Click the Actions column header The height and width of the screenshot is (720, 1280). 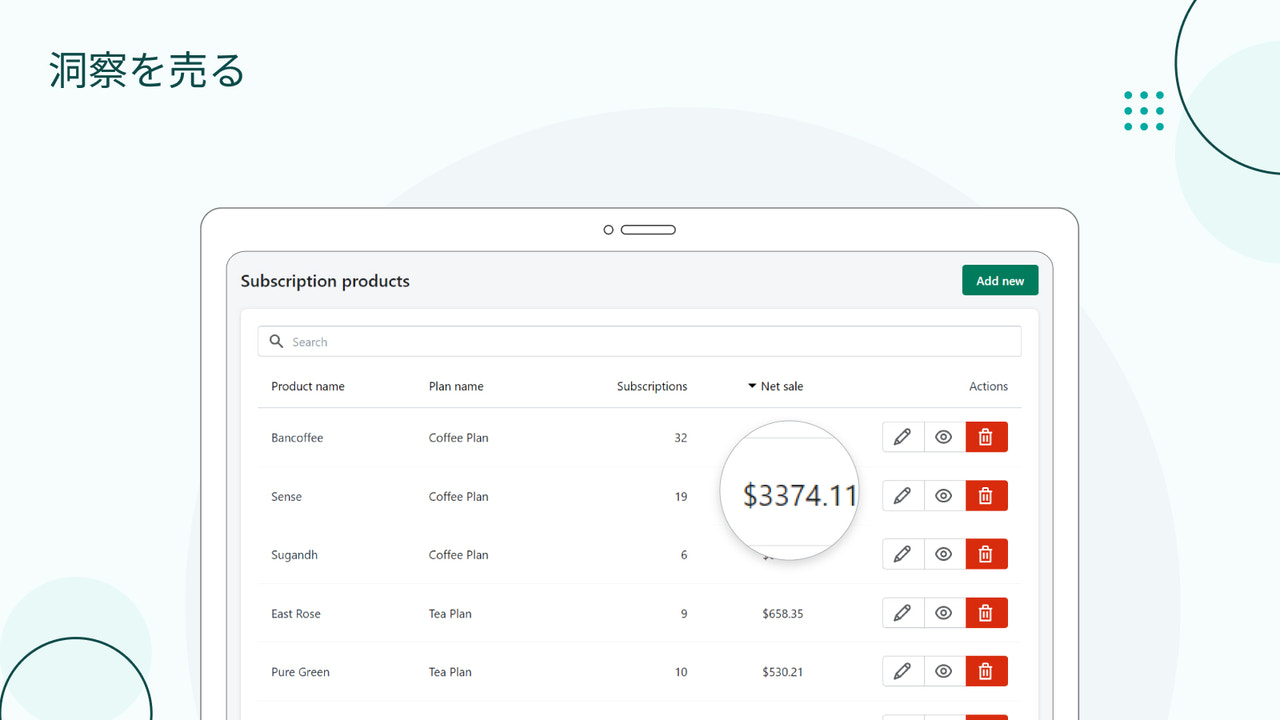988,386
